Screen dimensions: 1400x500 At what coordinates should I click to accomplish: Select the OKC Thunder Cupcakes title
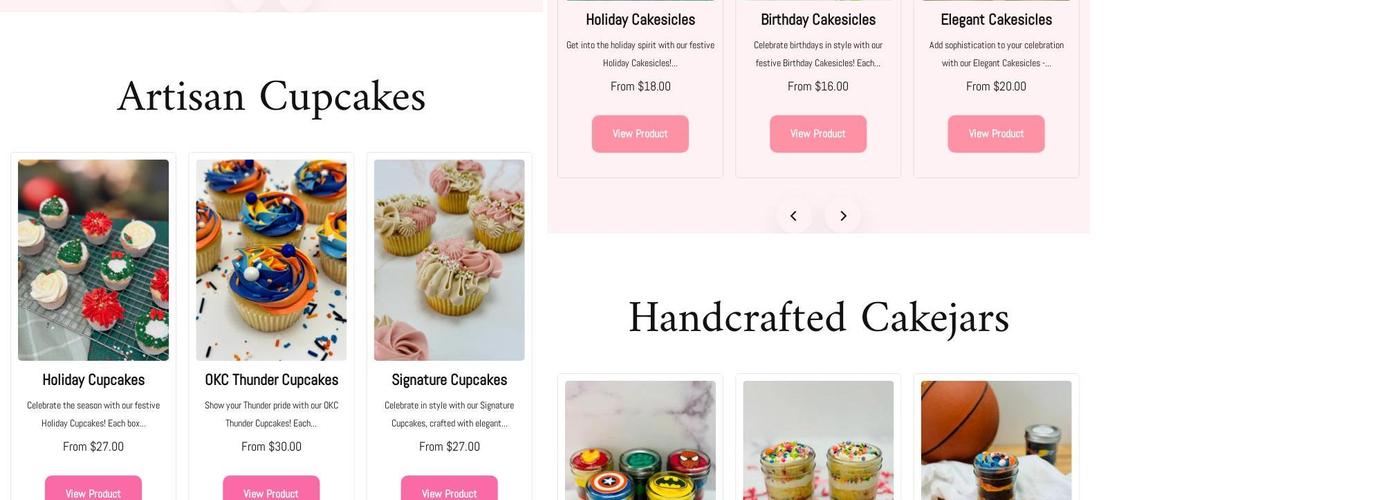pos(271,380)
